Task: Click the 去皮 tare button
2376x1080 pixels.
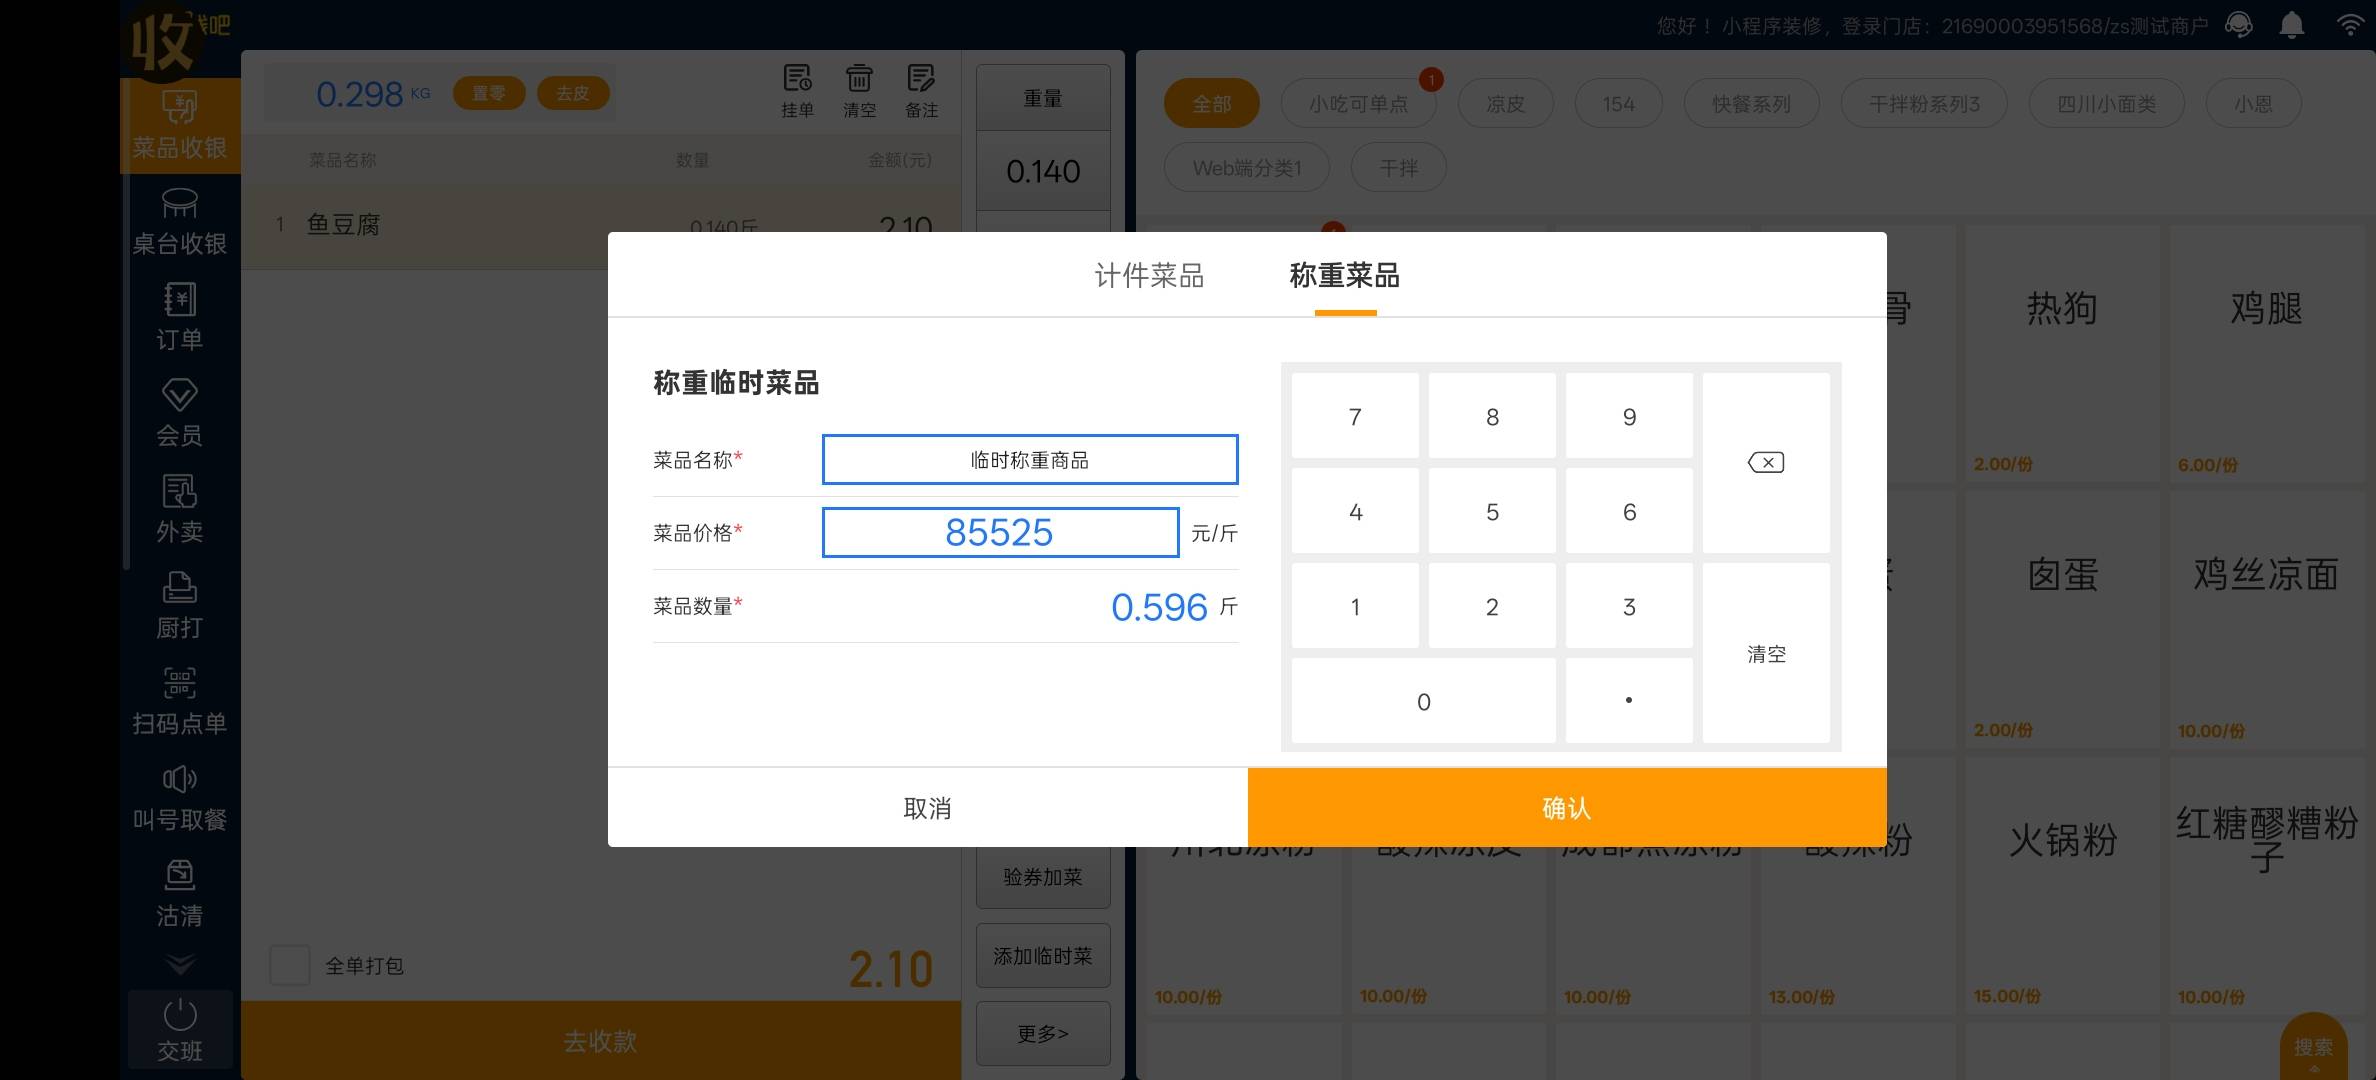Action: (573, 93)
